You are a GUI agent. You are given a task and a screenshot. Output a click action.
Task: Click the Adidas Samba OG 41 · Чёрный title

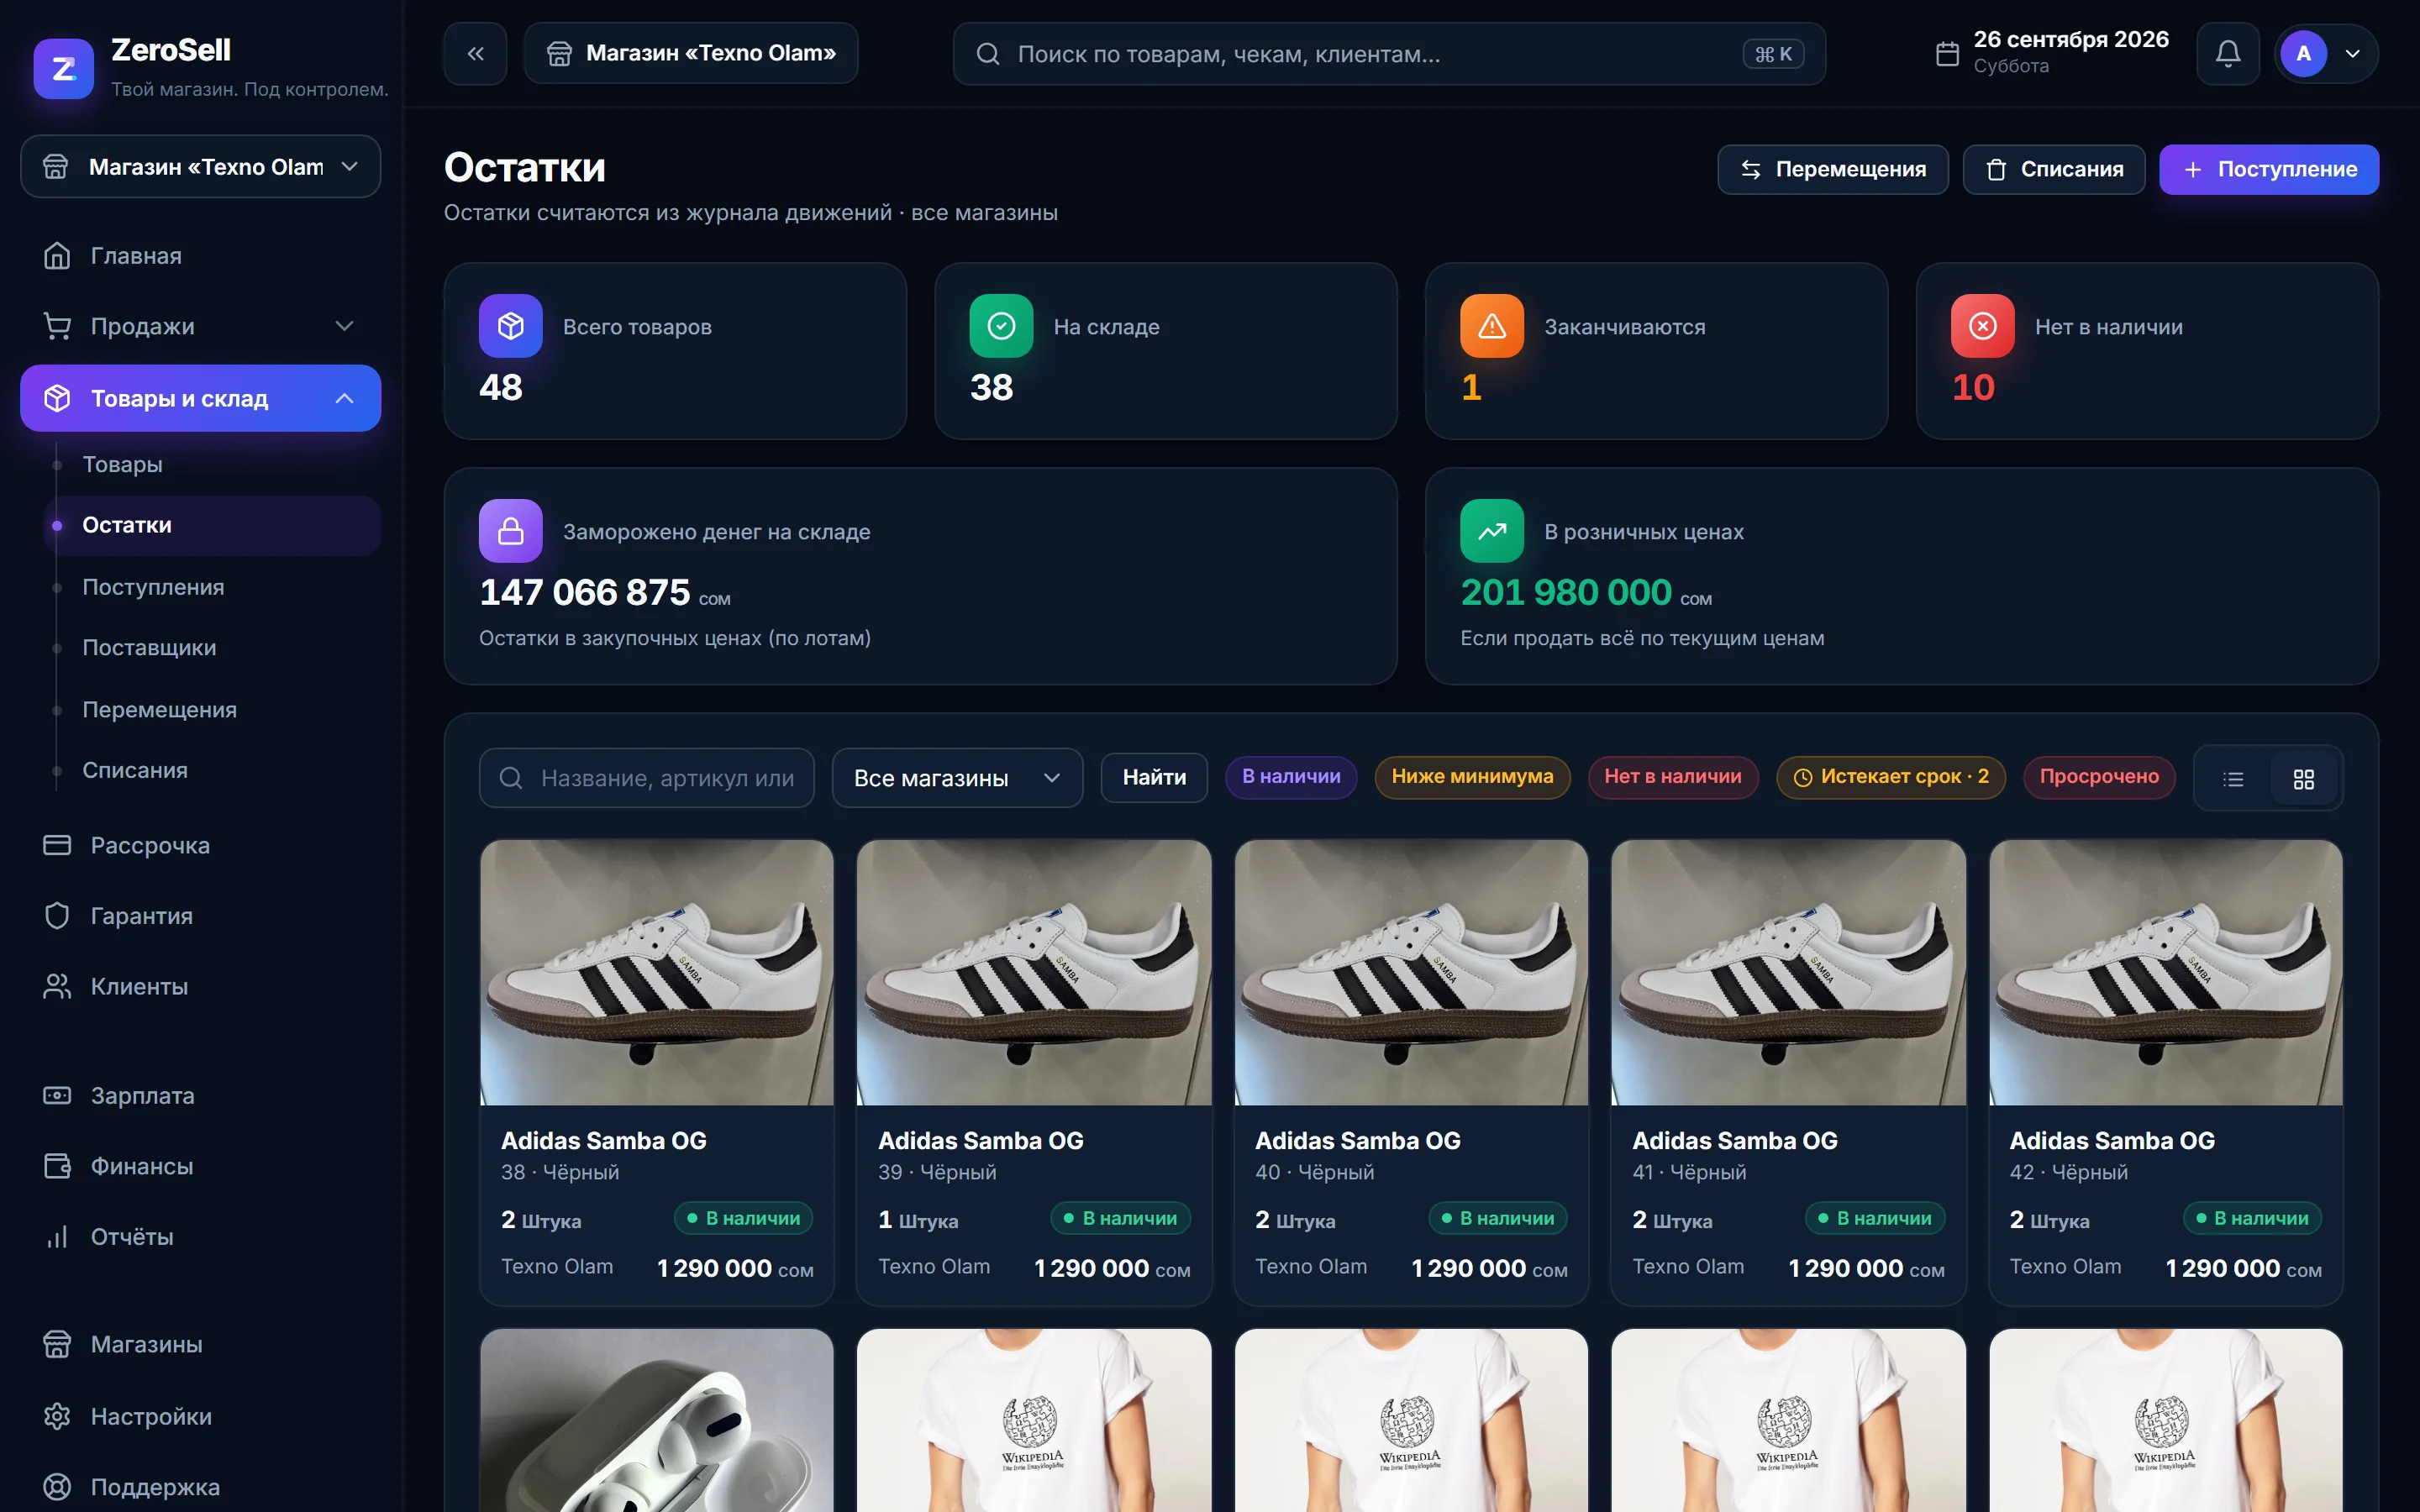(x=1734, y=1141)
